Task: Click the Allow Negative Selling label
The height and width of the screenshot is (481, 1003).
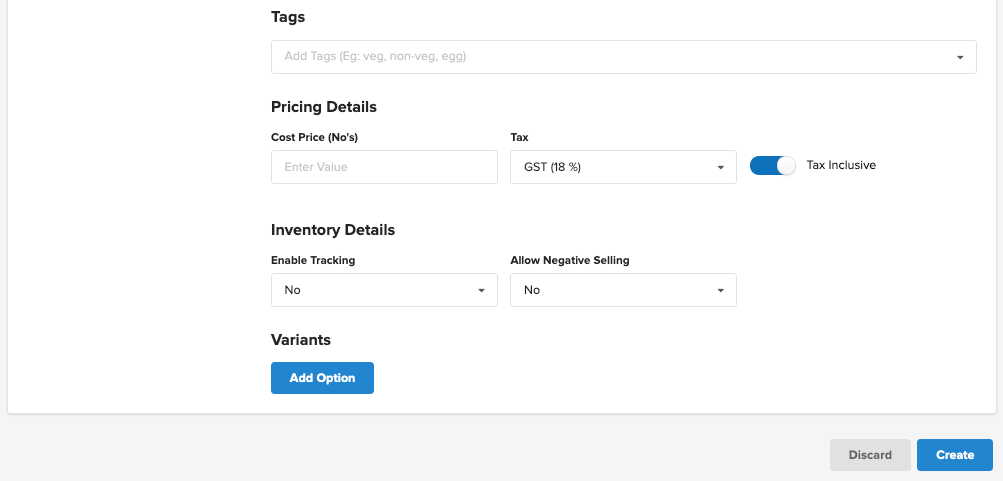Action: pos(569,260)
